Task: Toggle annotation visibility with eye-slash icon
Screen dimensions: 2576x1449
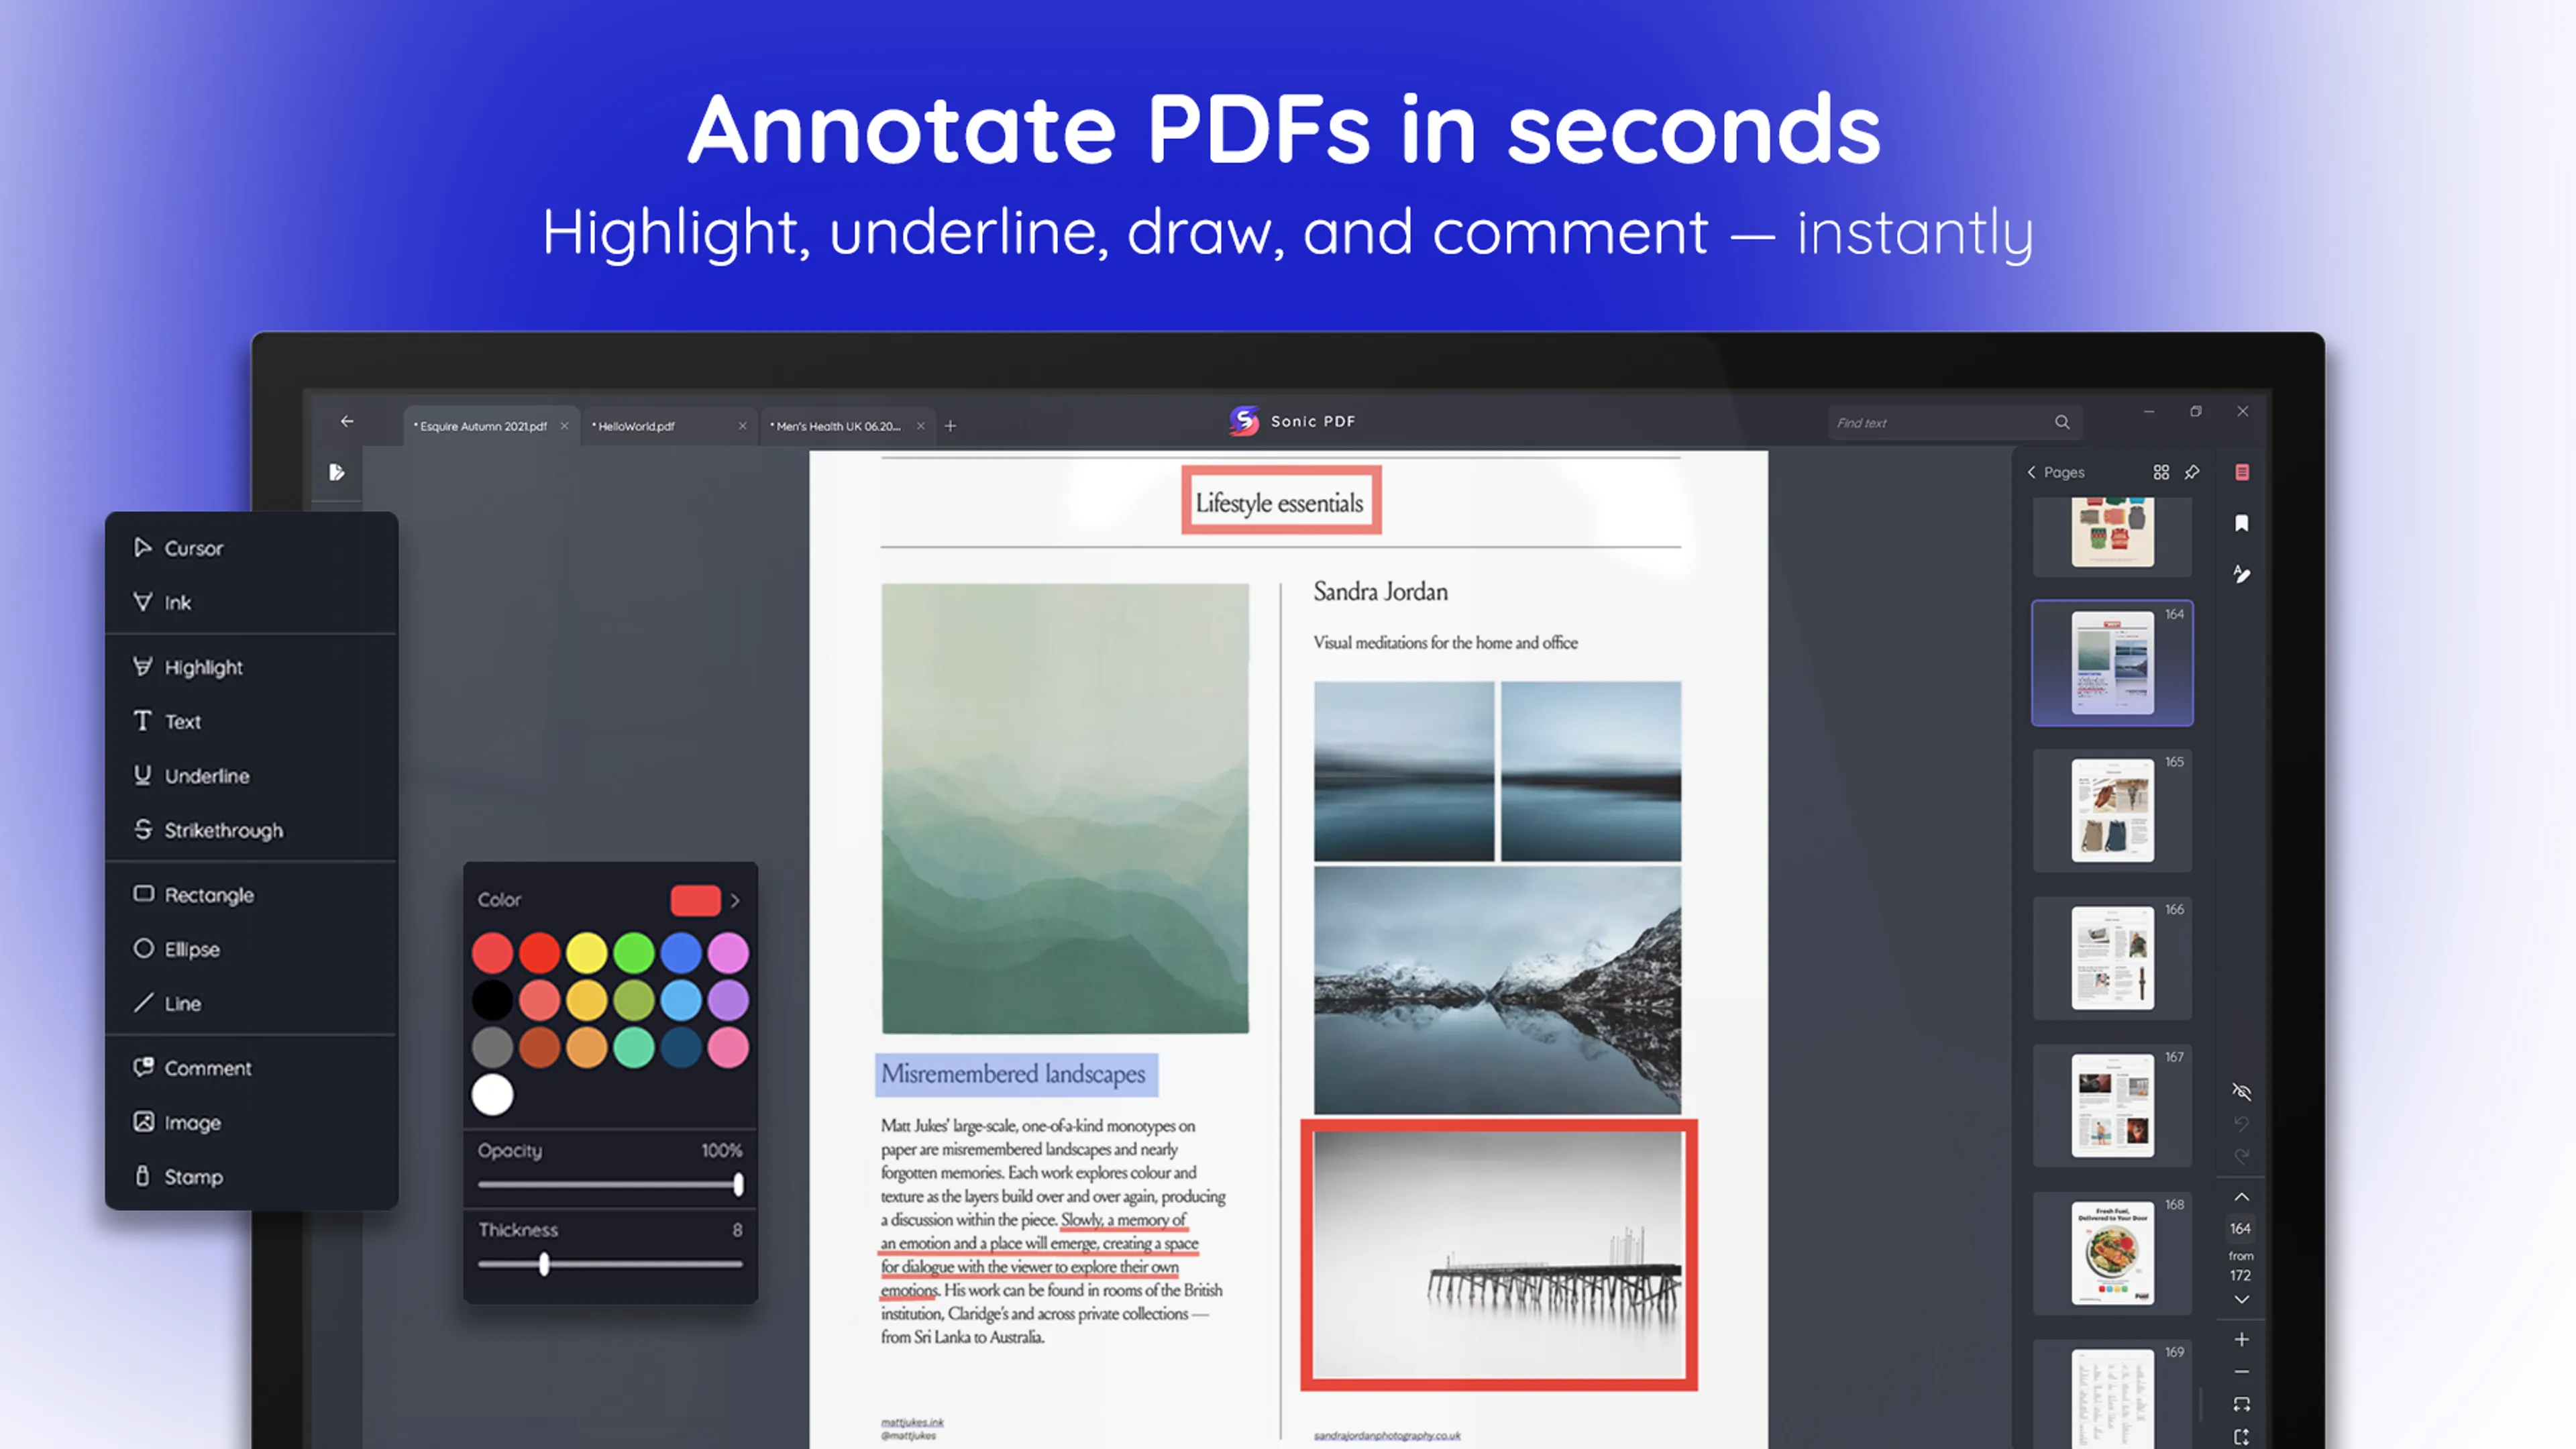Action: pos(2241,1092)
